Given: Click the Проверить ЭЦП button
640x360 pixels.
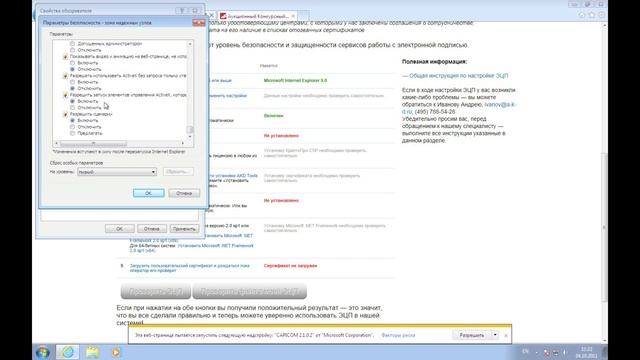Looking at the screenshot, I should click(156, 291).
